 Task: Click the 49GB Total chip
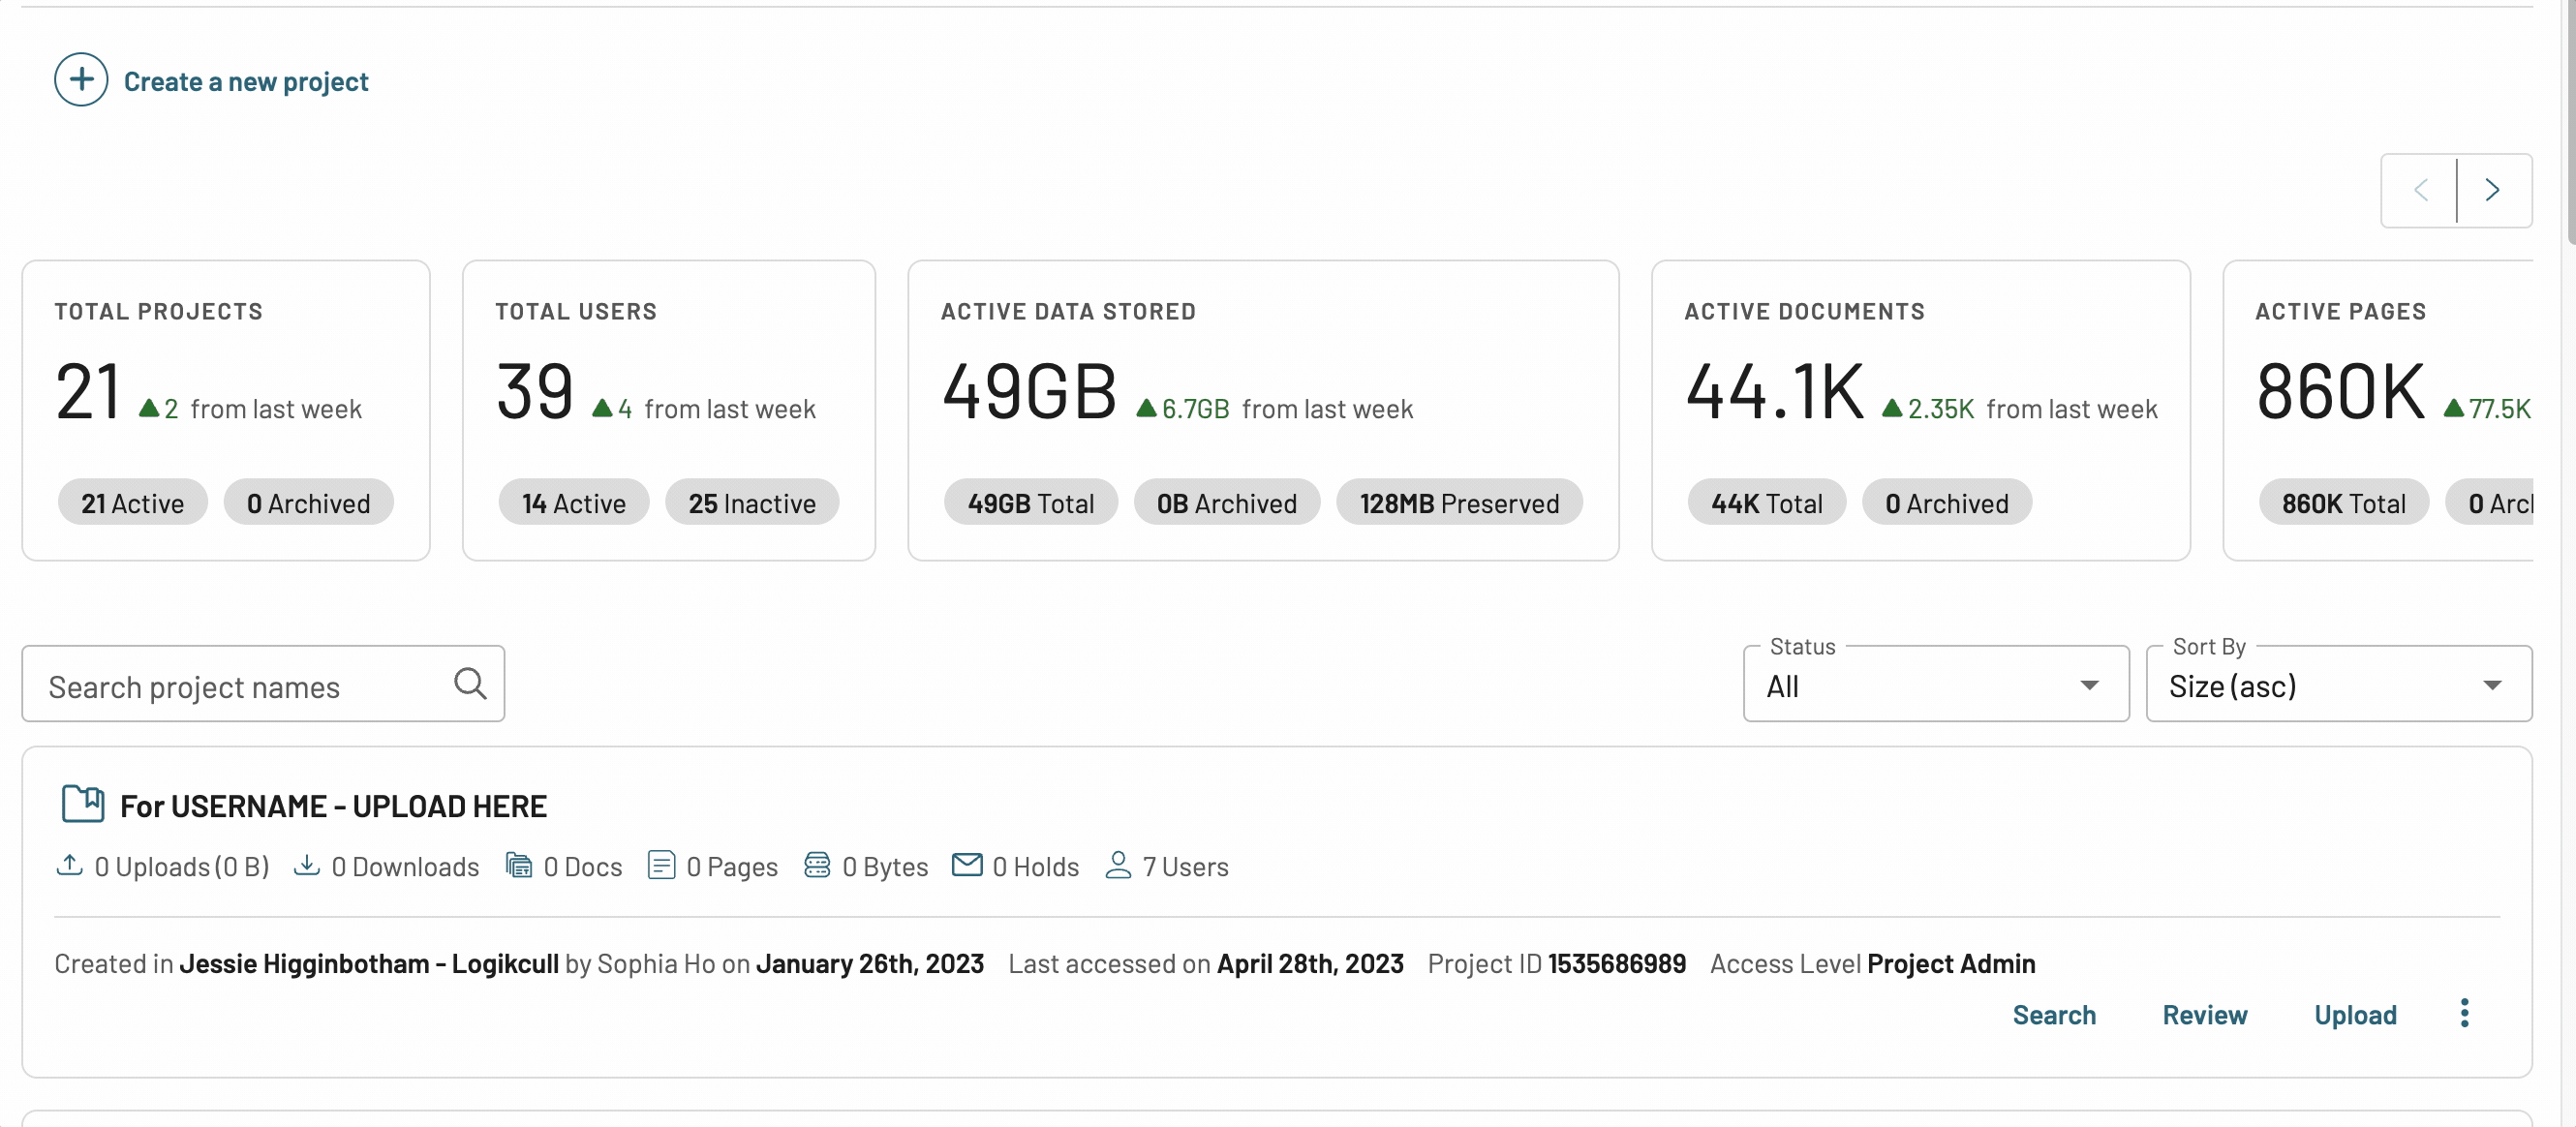[1031, 502]
